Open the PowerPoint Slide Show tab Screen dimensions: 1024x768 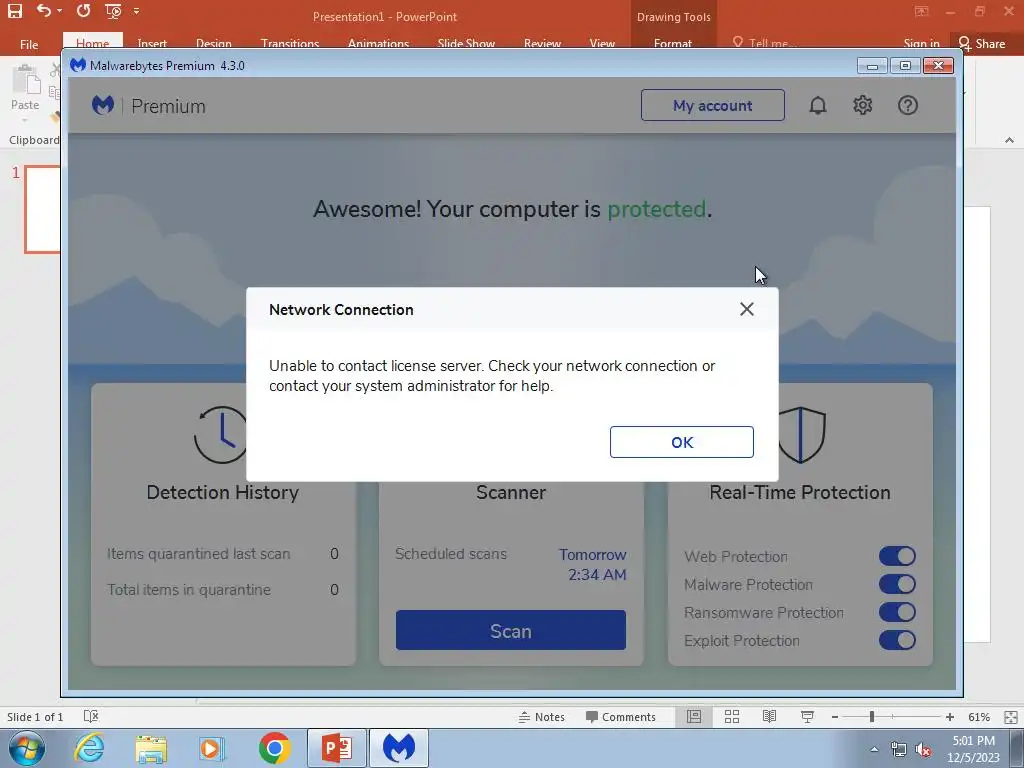tap(466, 43)
